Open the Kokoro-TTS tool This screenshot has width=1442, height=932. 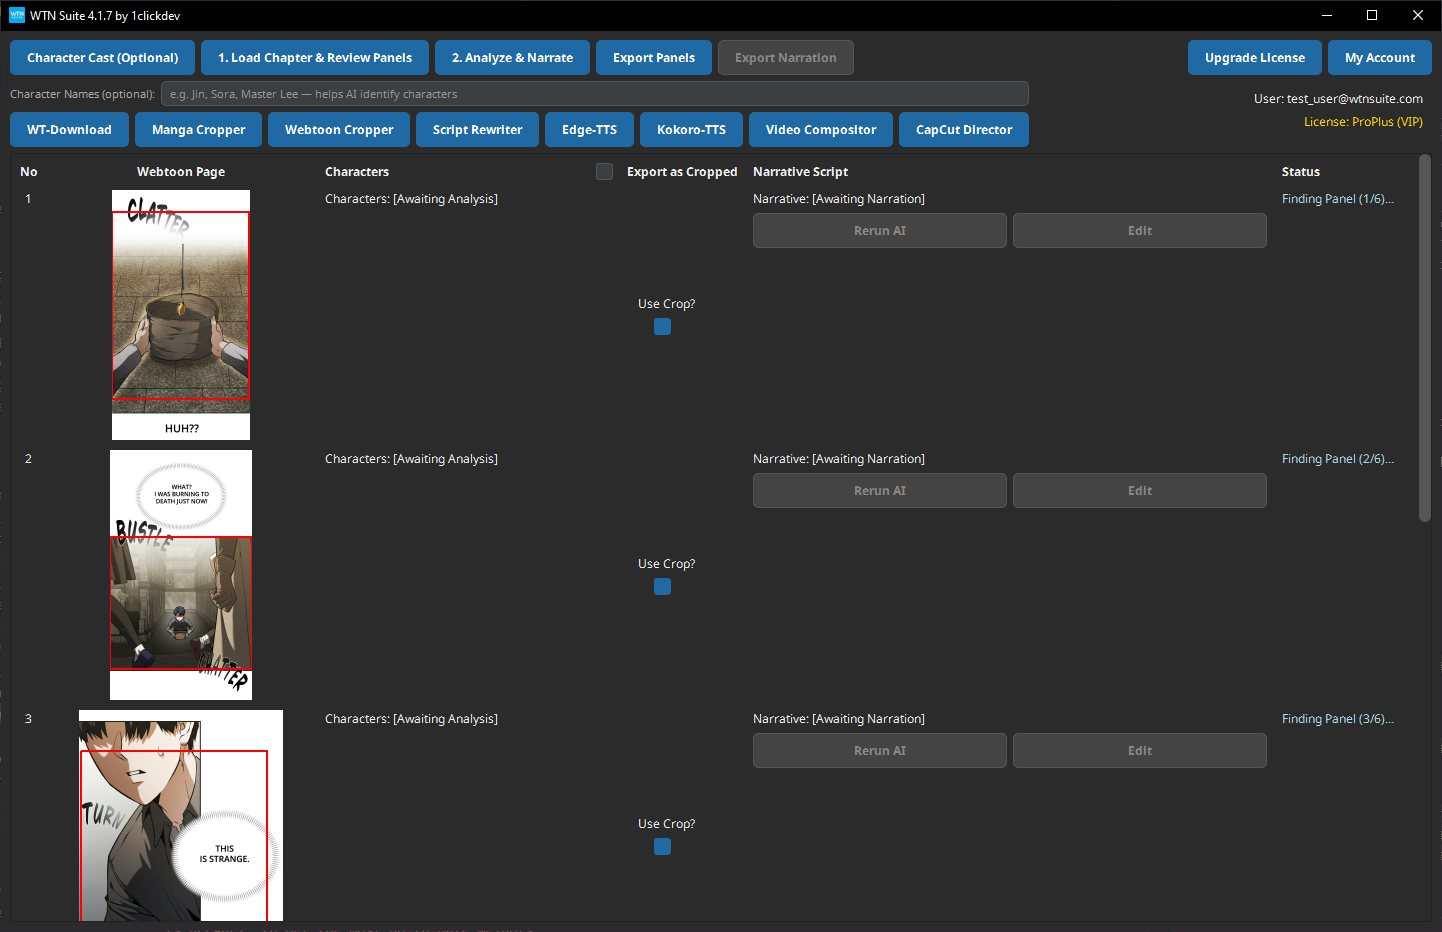click(691, 129)
